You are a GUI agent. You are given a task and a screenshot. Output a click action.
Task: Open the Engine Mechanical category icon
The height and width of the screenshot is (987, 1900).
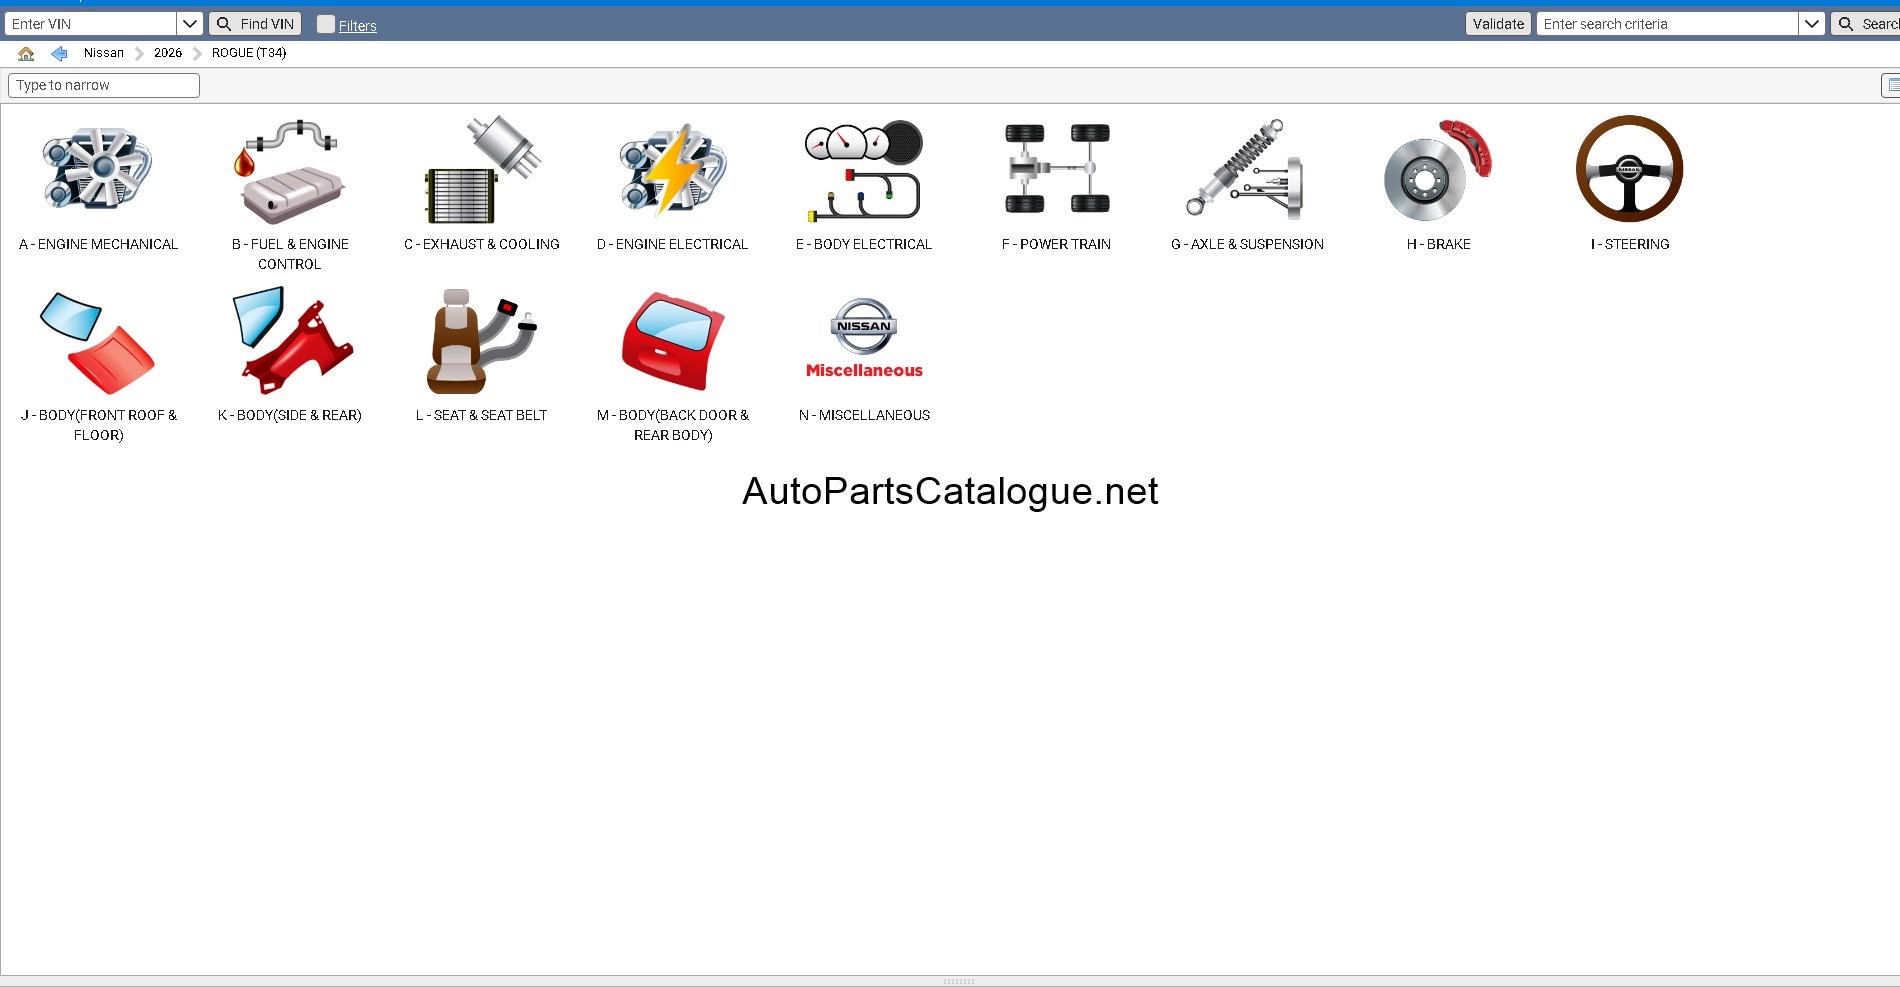[98, 169]
